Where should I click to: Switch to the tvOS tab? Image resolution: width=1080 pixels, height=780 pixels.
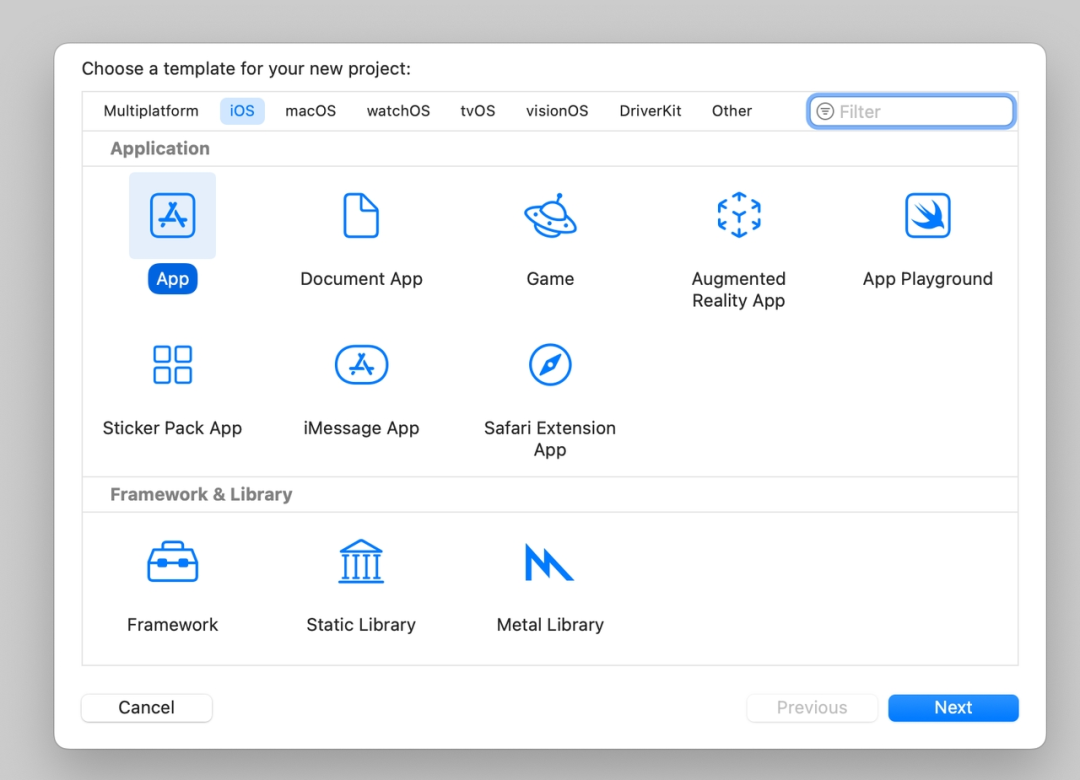coord(478,111)
